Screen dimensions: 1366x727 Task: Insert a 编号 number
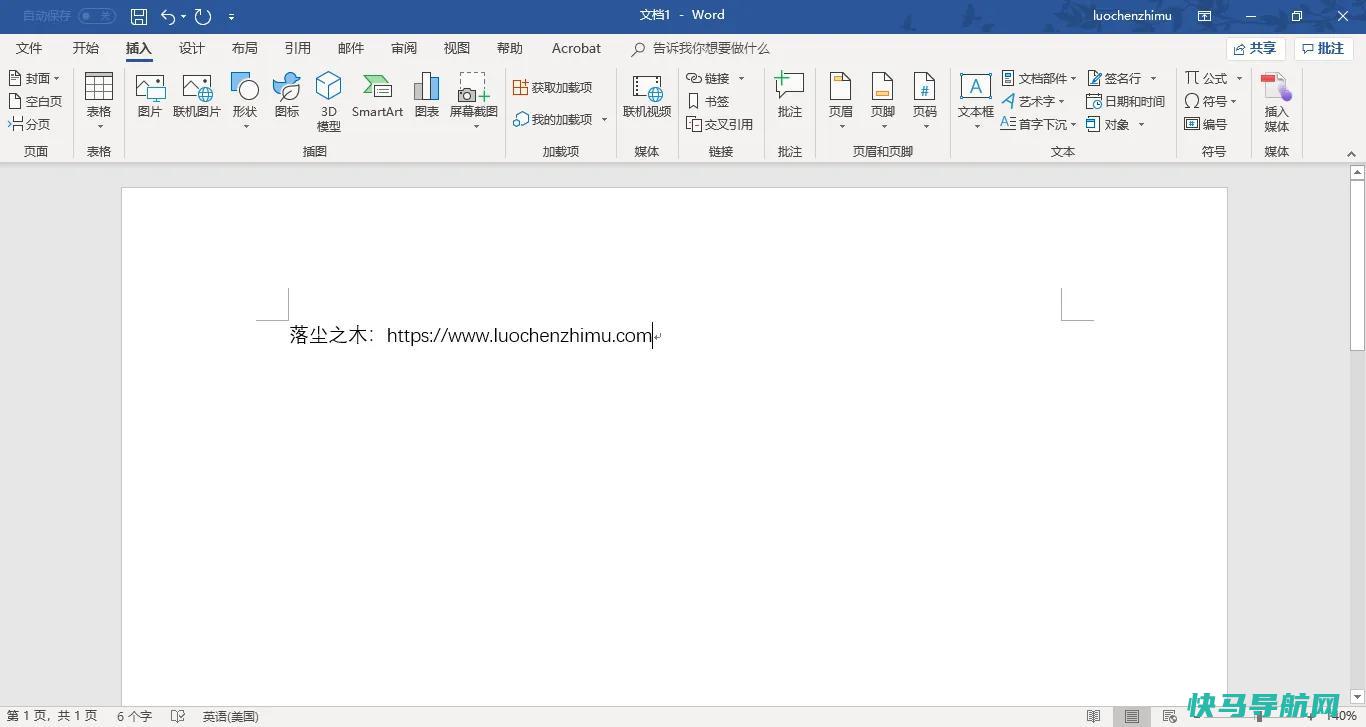[x=1205, y=124]
